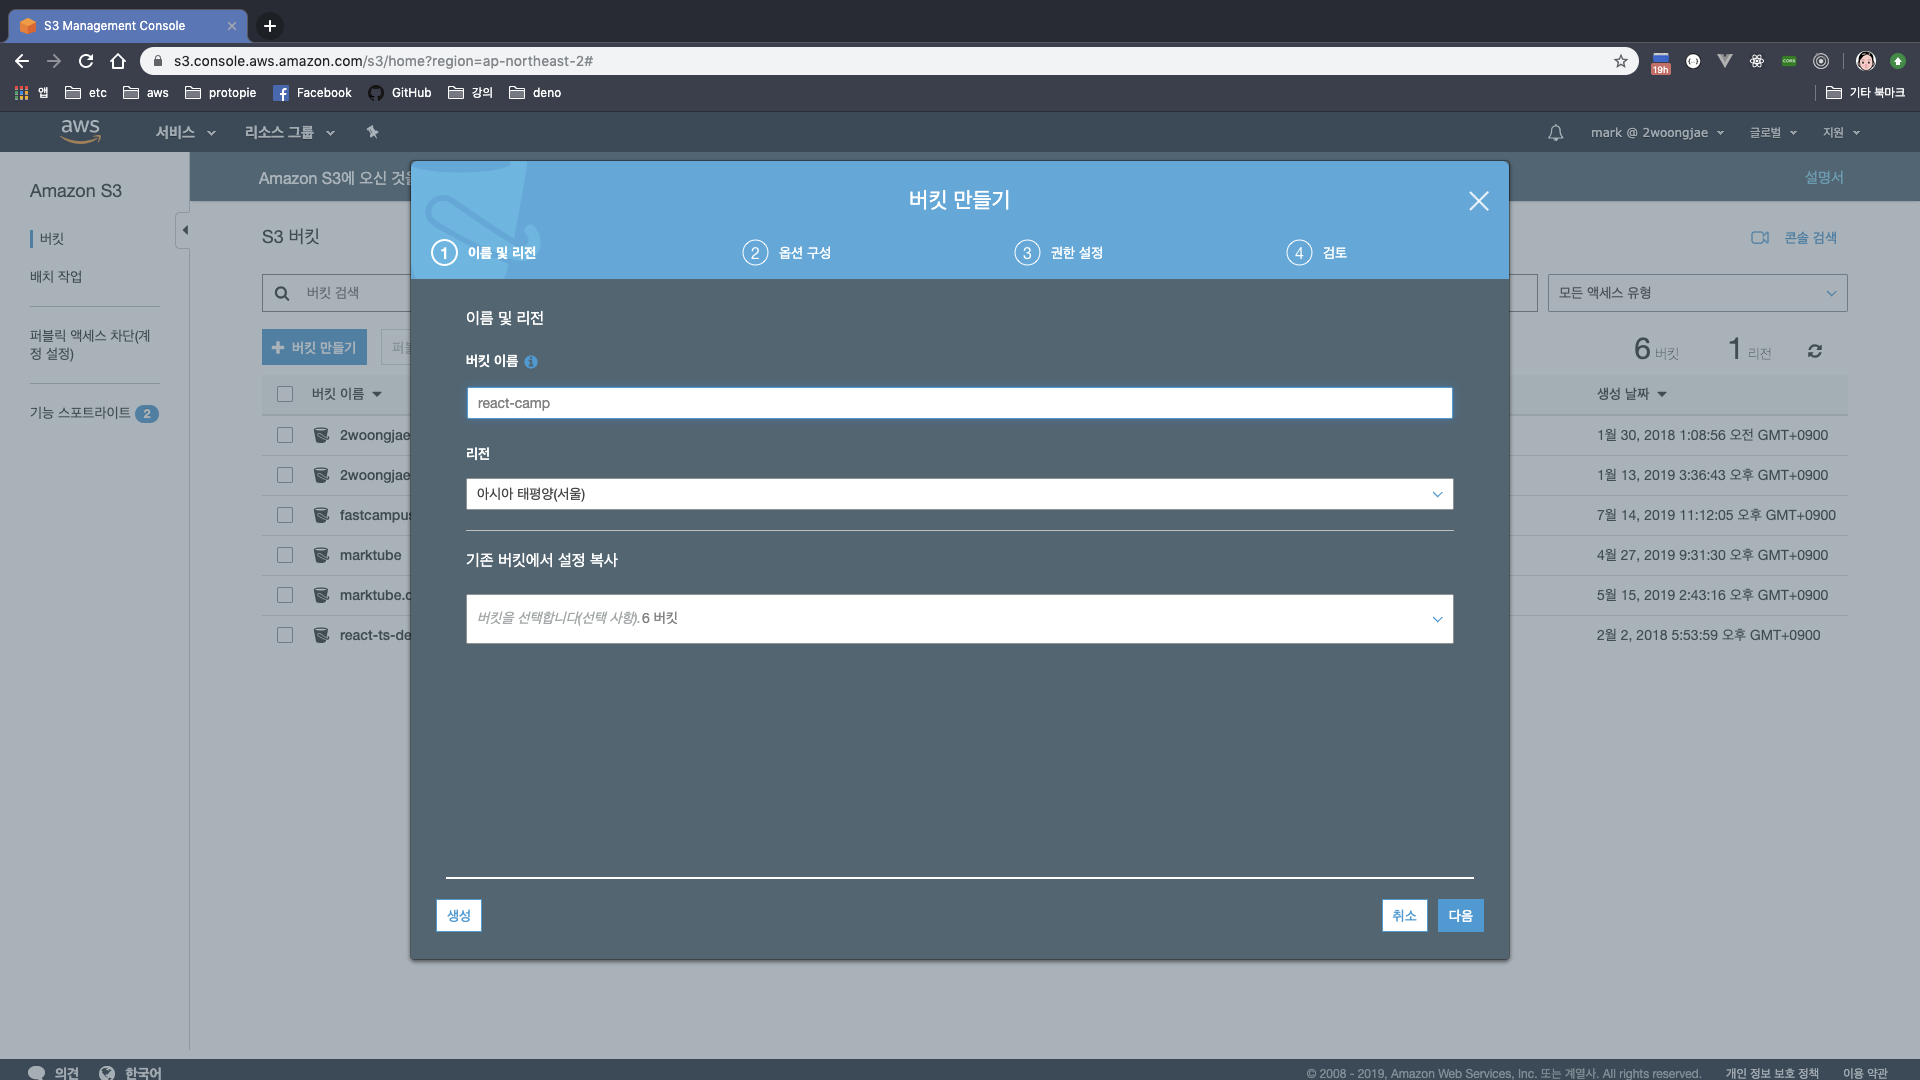Refresh the bucket list with refresh icon
The width and height of the screenshot is (1920, 1080).
(1814, 351)
